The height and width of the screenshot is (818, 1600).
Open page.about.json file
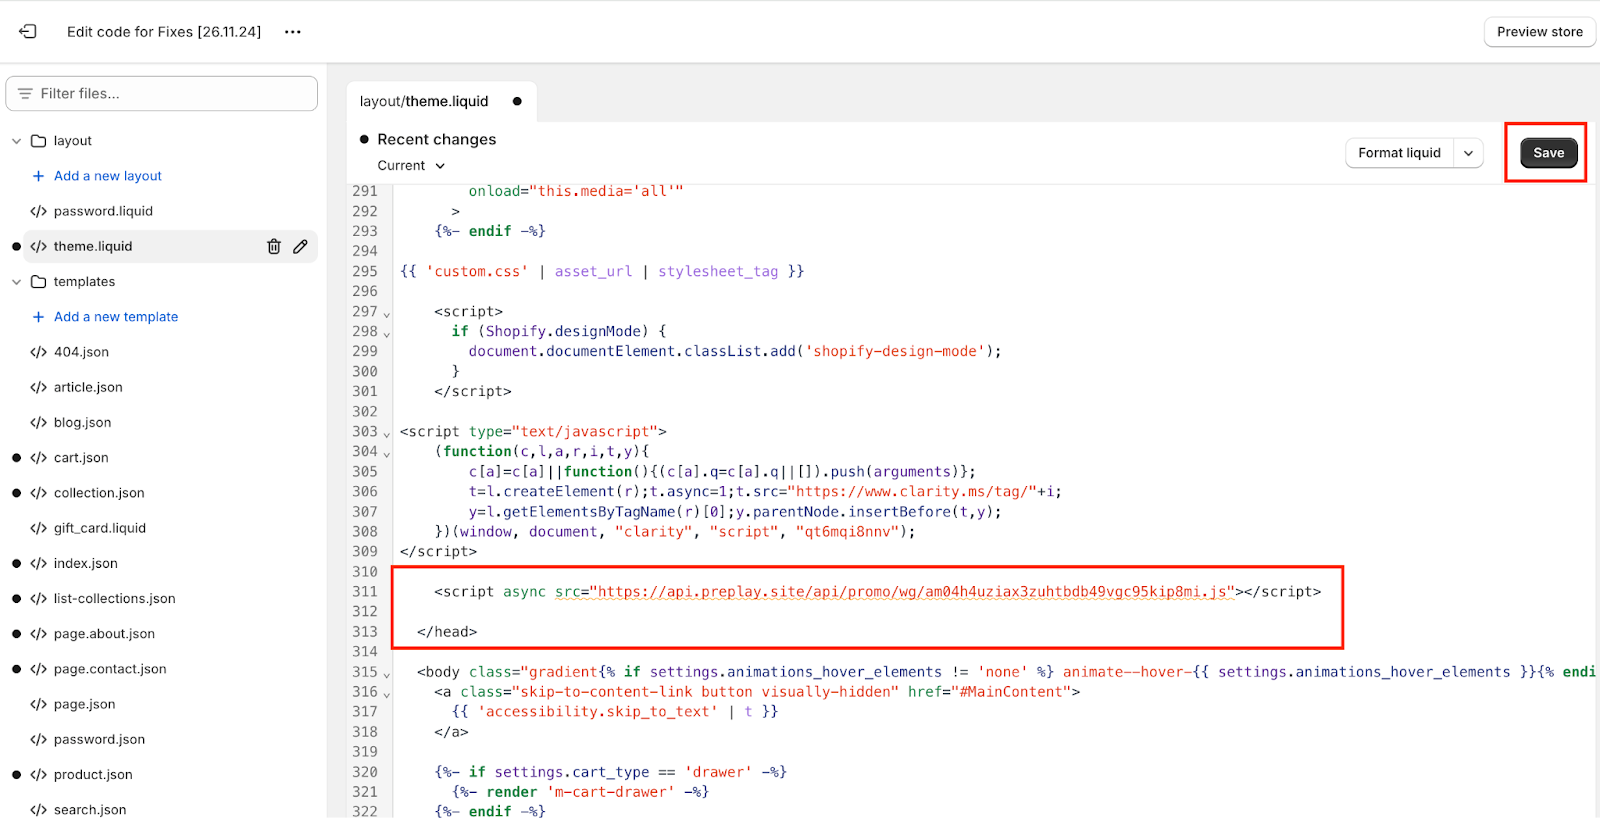point(104,634)
